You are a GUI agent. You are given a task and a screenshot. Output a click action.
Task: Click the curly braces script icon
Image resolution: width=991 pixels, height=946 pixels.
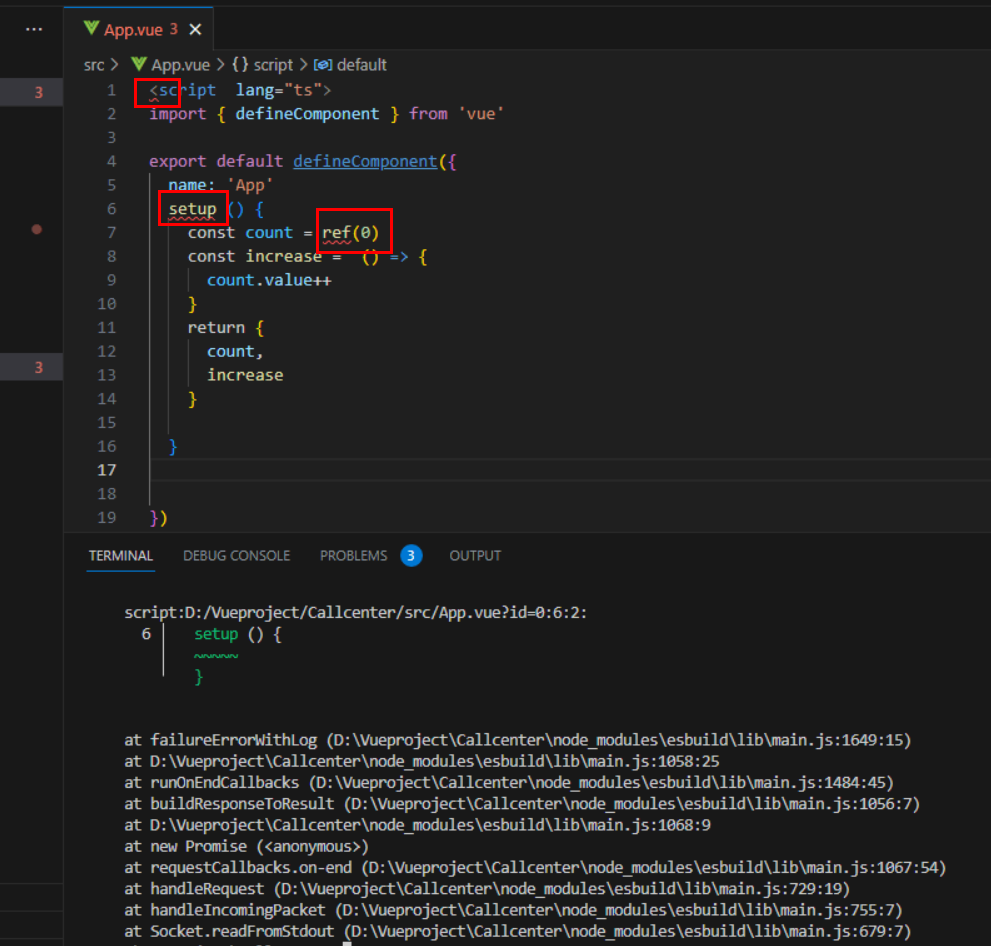click(240, 64)
